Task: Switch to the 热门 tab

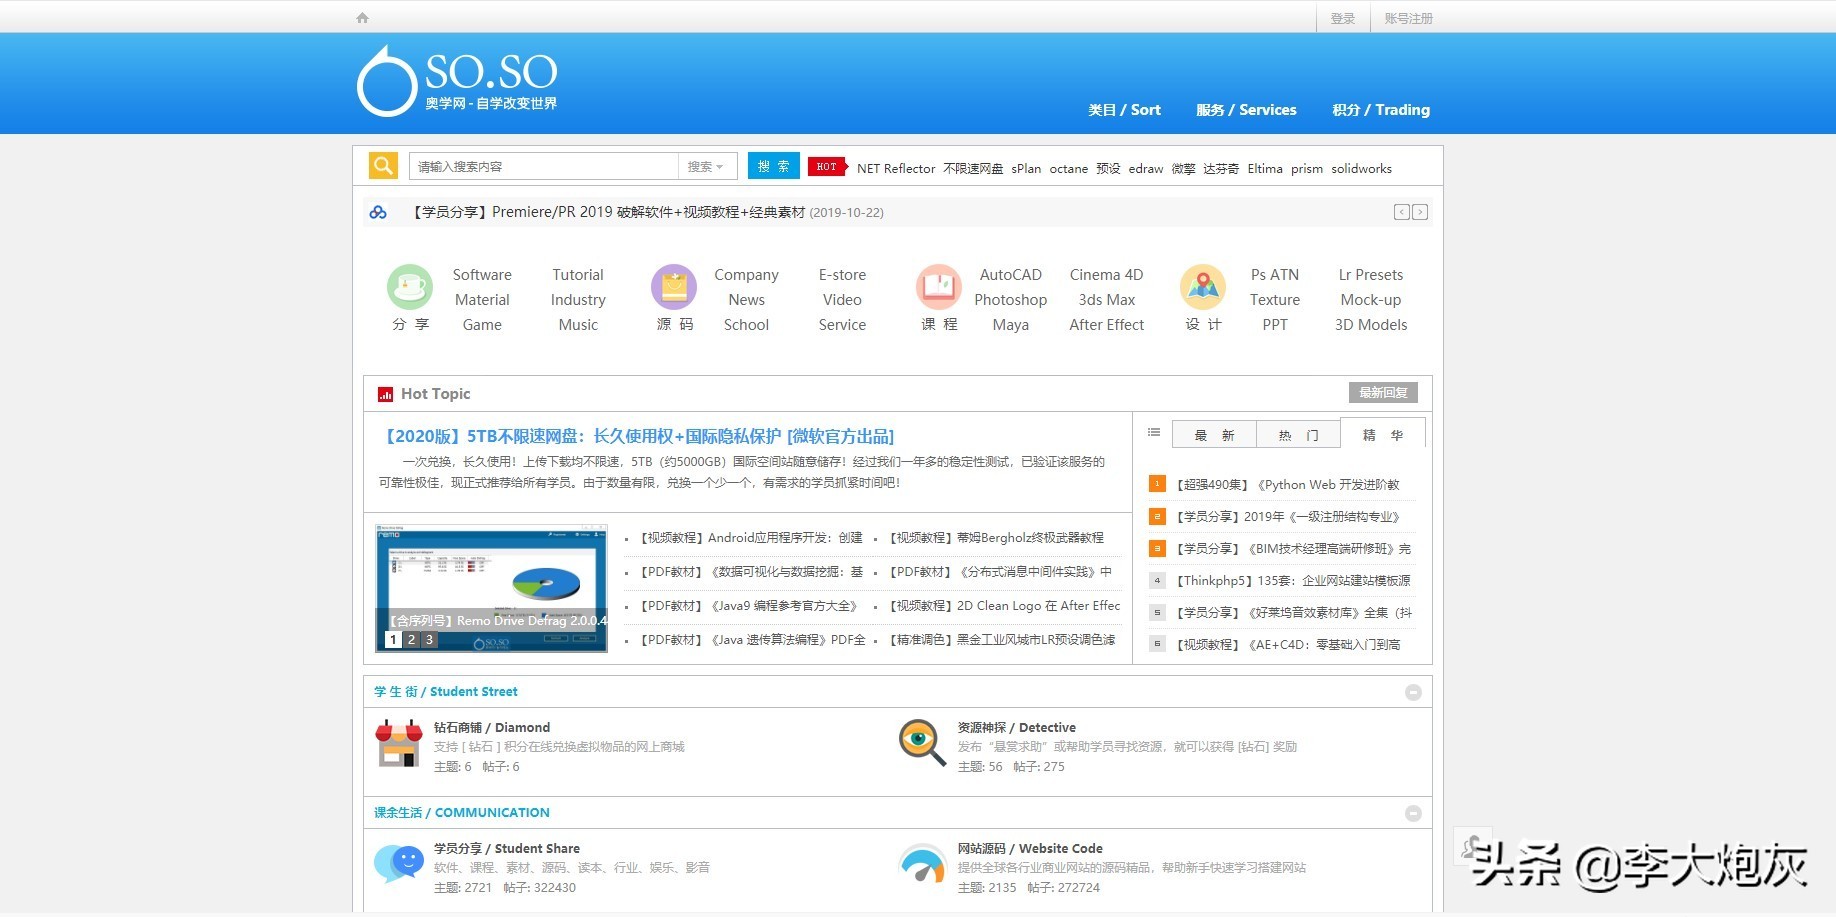Action: point(1298,435)
